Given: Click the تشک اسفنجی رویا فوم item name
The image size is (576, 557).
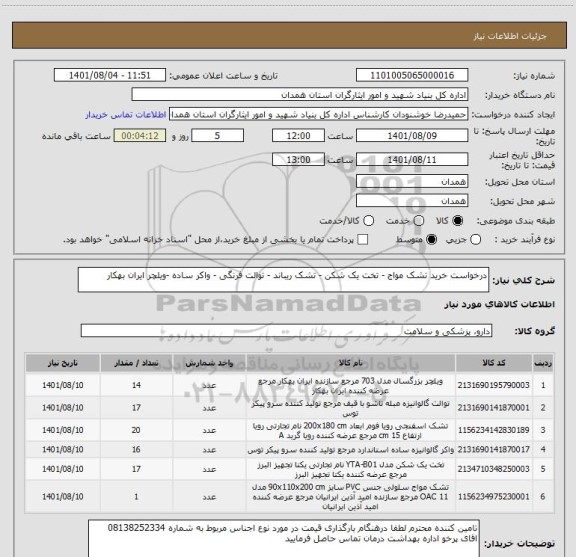Looking at the screenshot, I should pyautogui.click(x=350, y=430).
